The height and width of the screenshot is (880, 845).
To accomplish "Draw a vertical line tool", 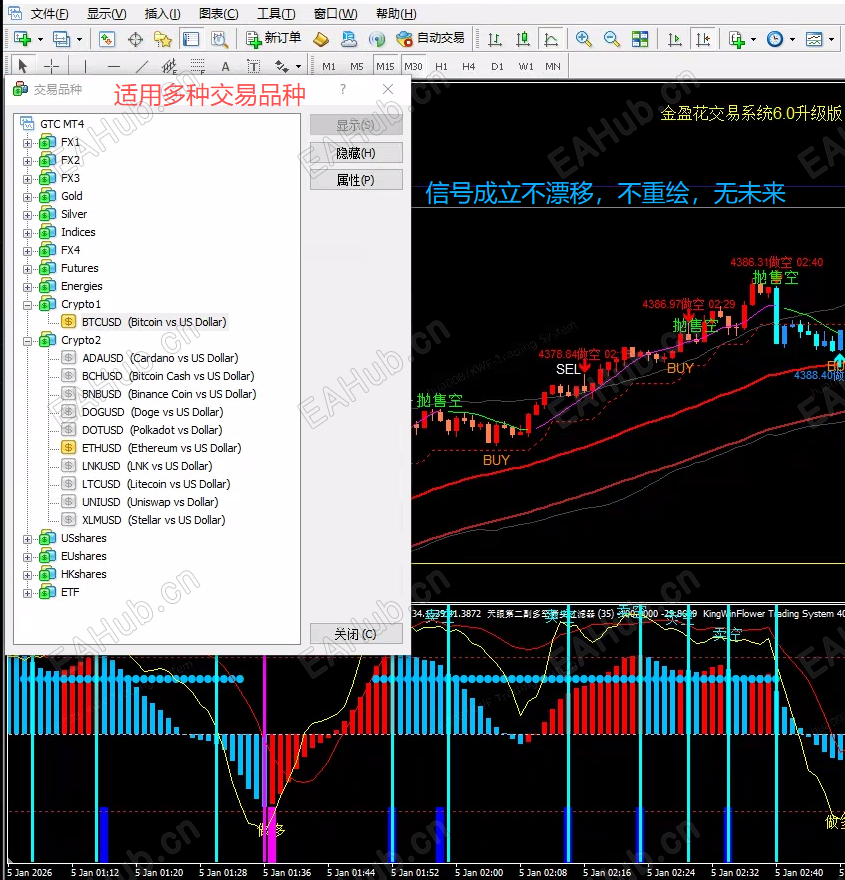I will pyautogui.click(x=85, y=66).
